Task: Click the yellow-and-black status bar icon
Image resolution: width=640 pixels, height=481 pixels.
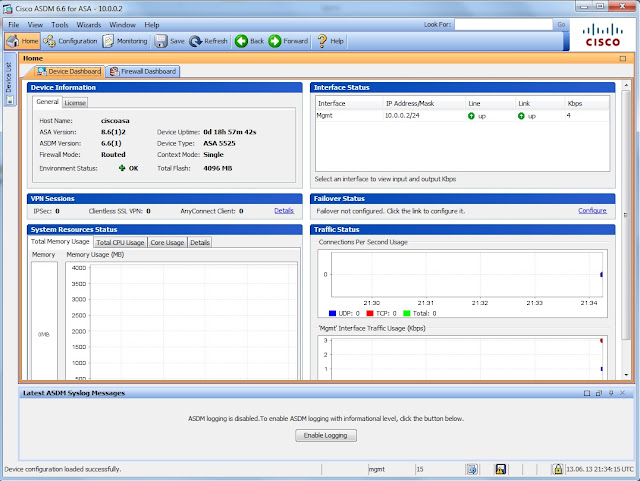Action: 501,470
